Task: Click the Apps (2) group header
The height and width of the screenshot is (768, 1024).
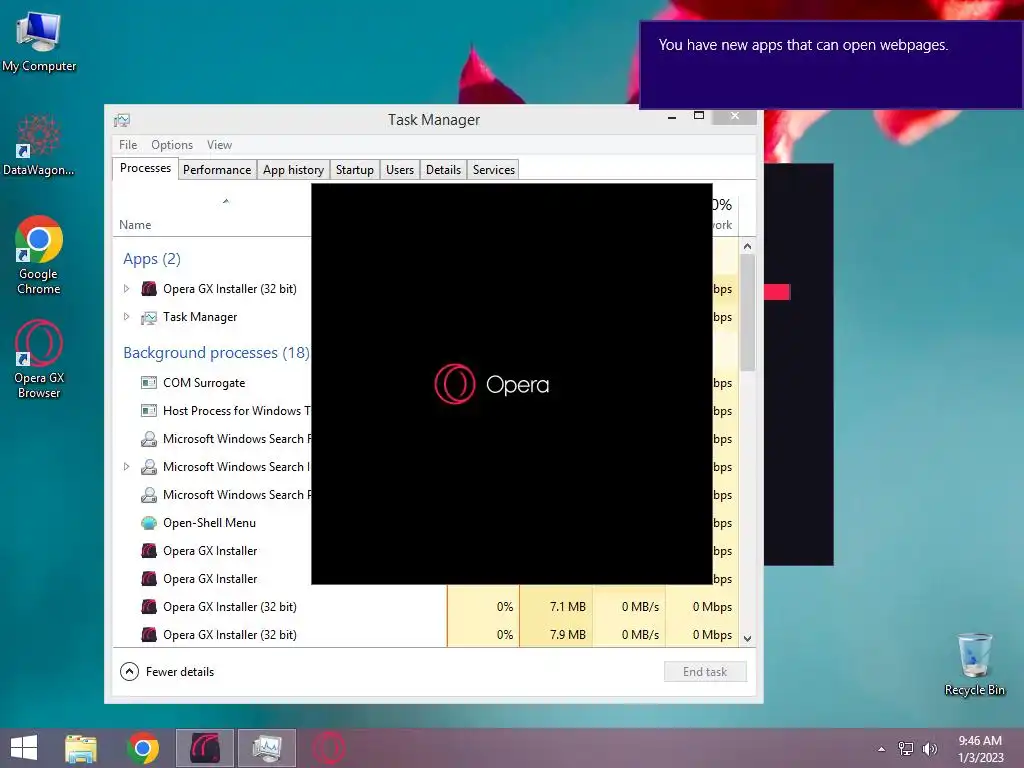Action: point(152,259)
